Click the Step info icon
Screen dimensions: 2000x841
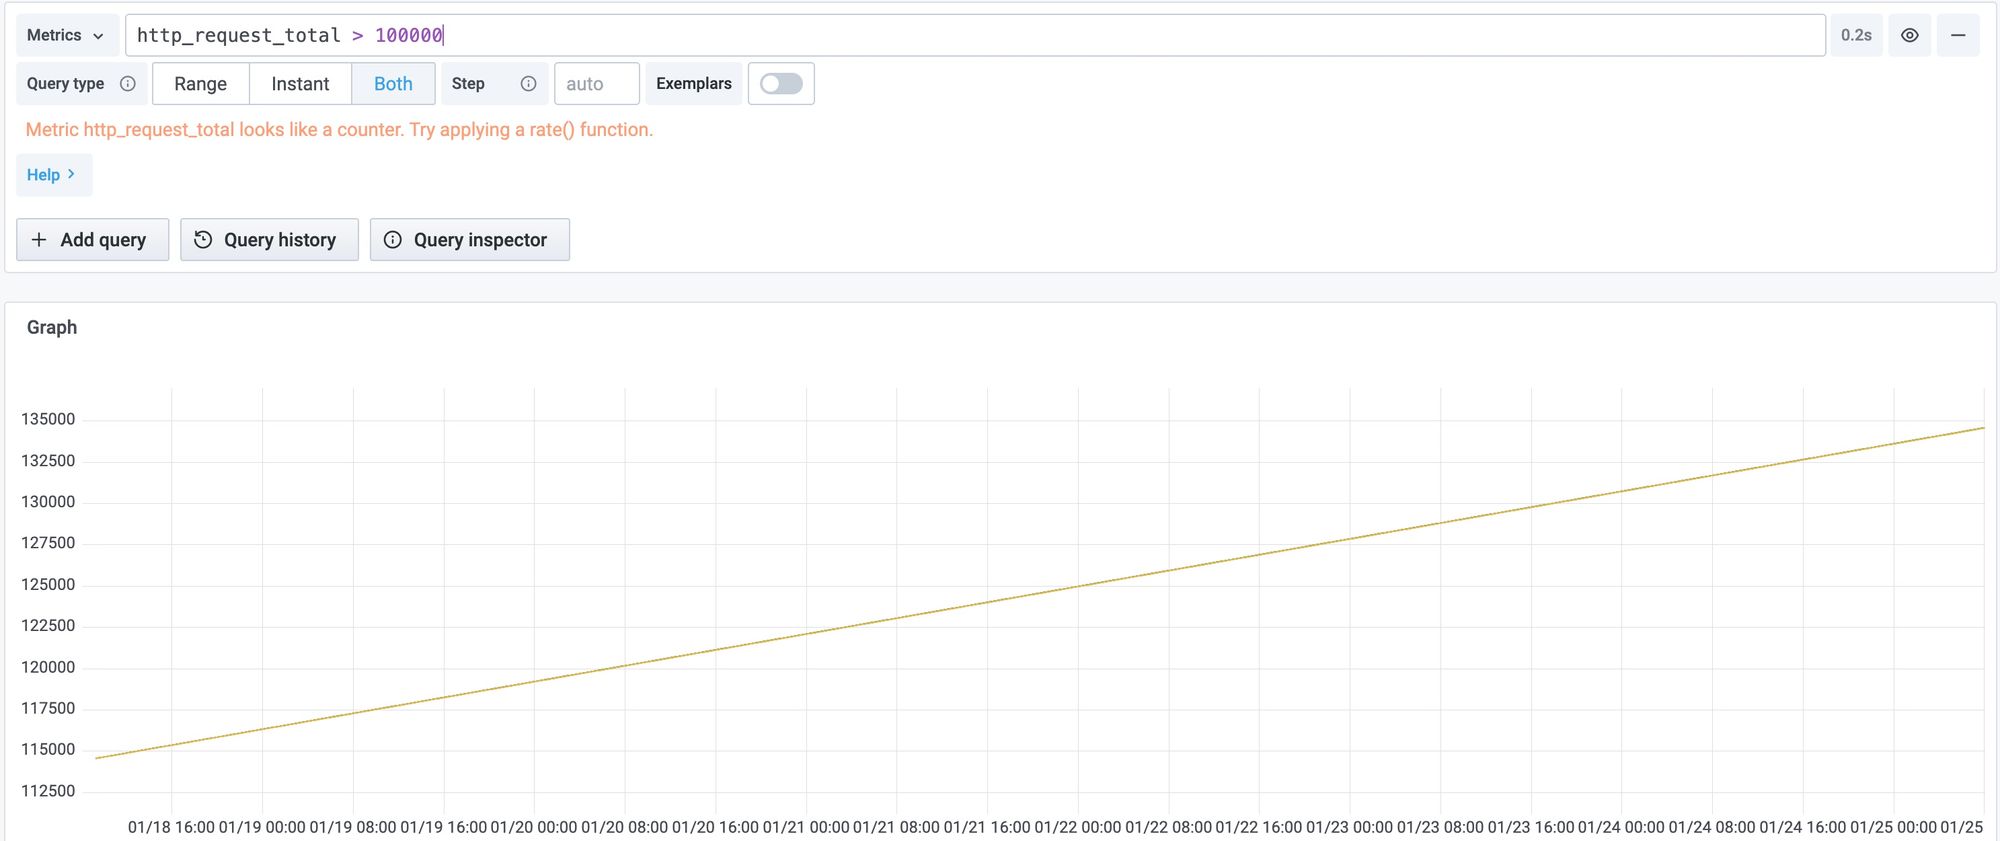coord(528,84)
